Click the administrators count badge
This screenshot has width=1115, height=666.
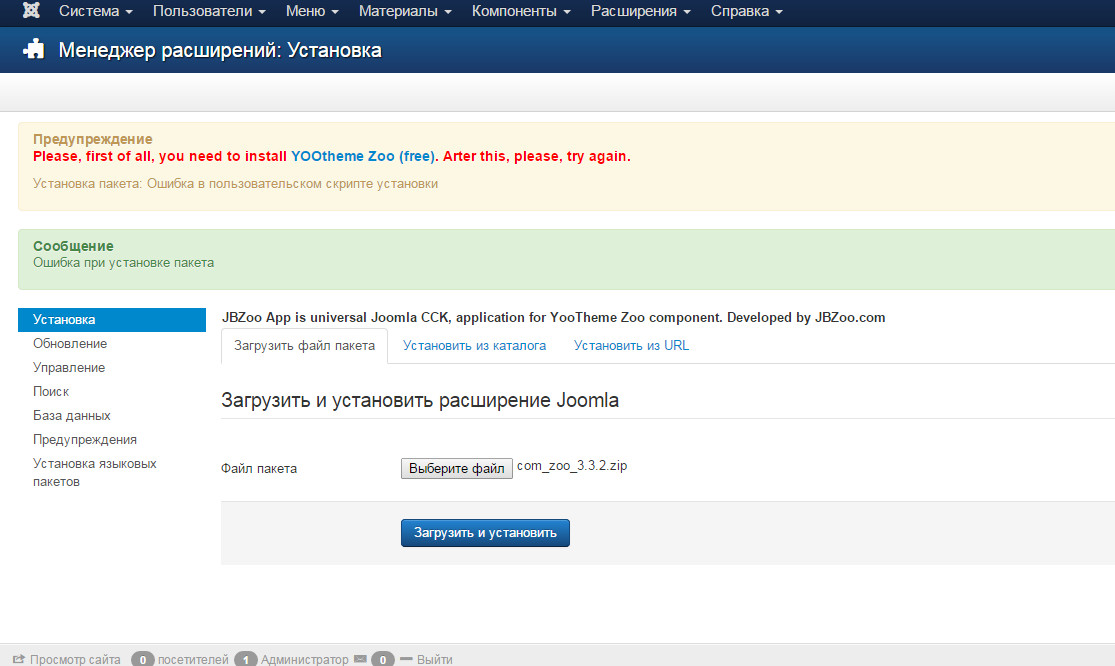point(246,659)
